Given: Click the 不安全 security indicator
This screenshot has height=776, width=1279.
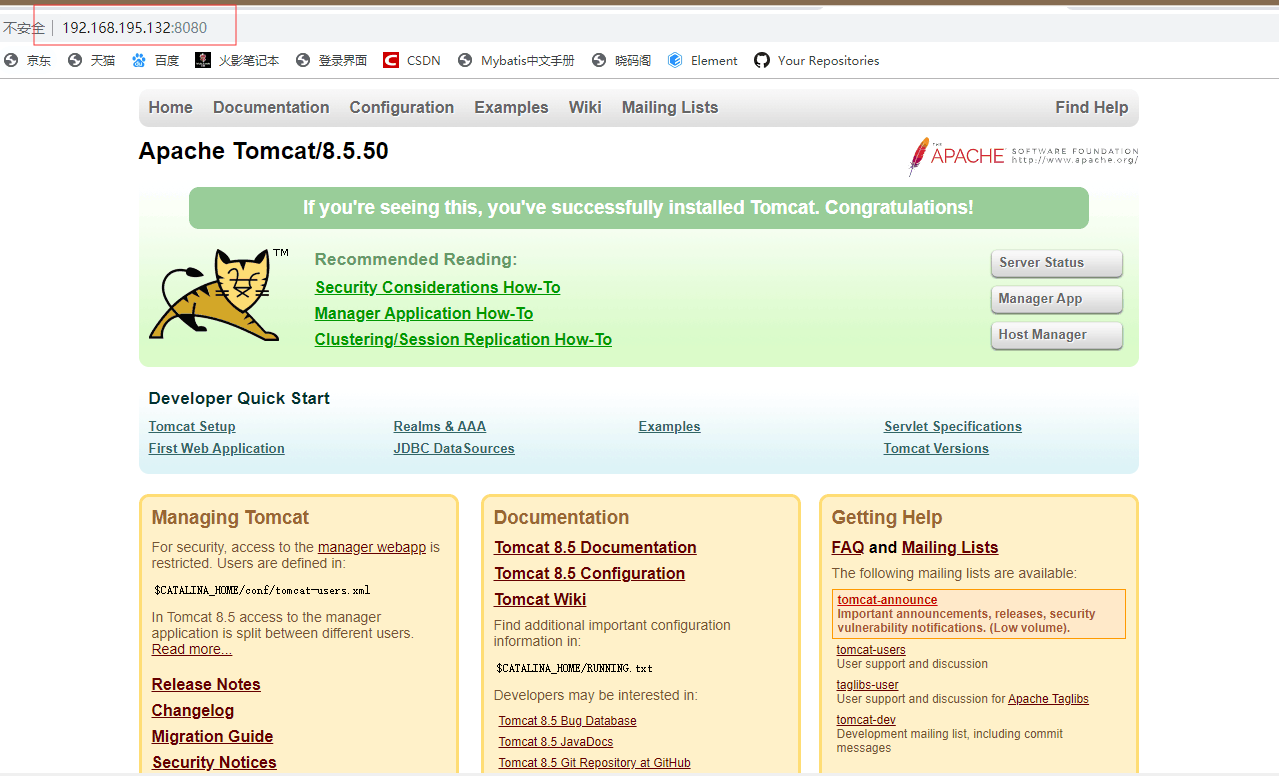Looking at the screenshot, I should 23,28.
